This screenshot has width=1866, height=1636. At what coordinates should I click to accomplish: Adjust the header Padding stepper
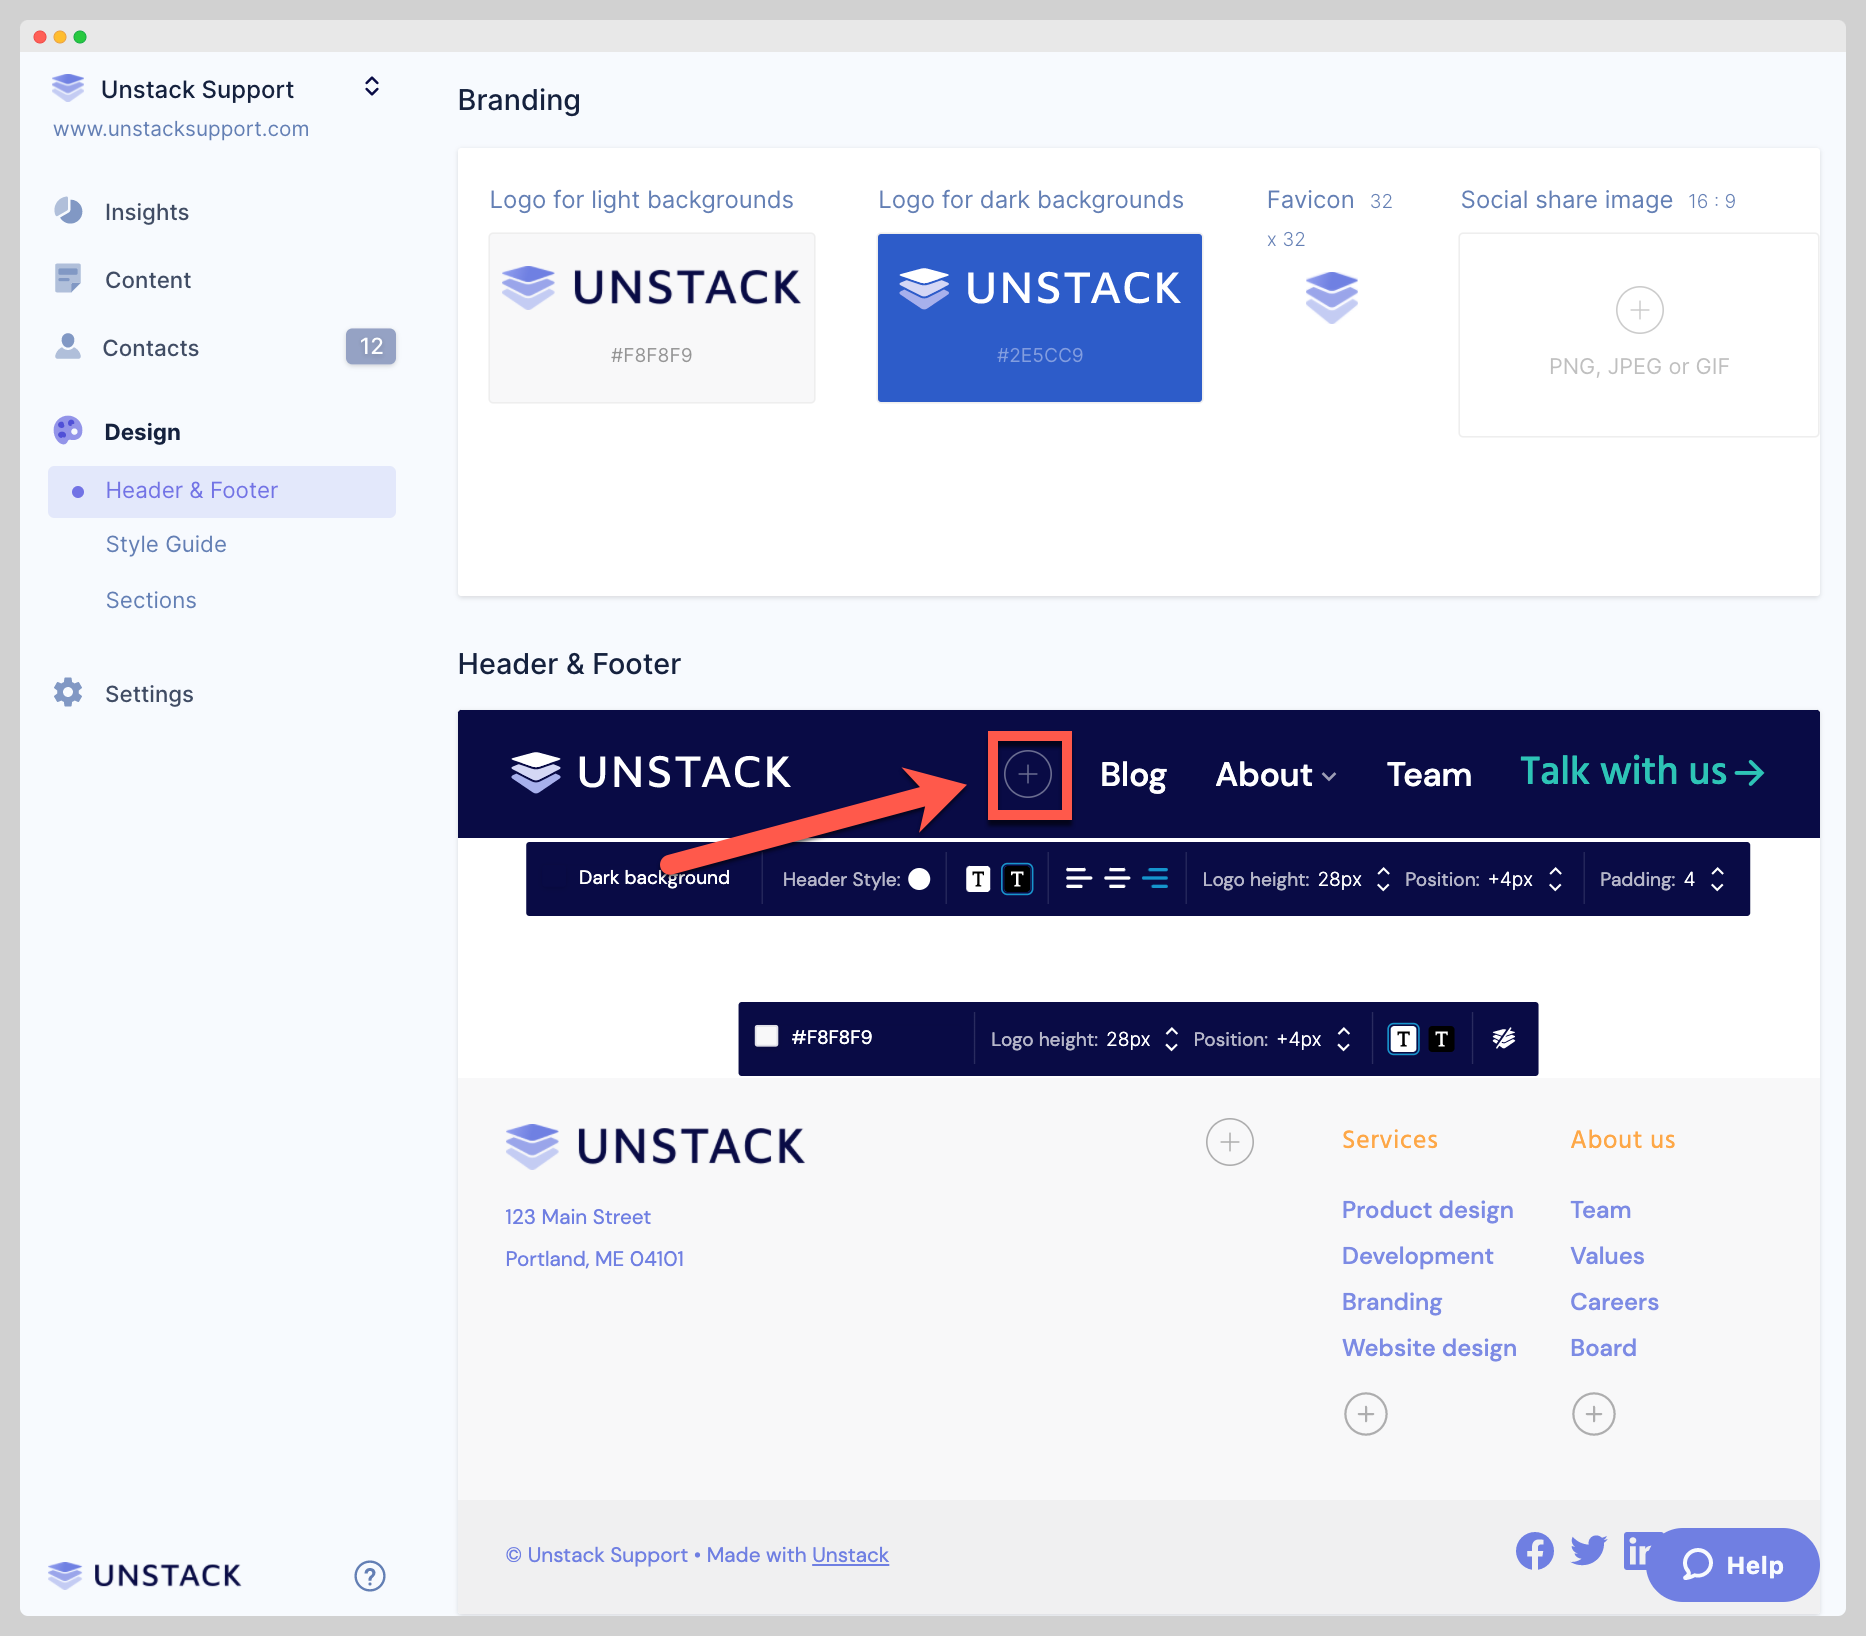tap(1717, 879)
